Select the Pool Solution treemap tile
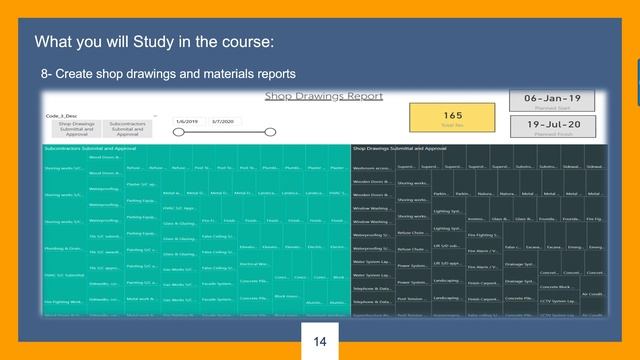 point(413,294)
